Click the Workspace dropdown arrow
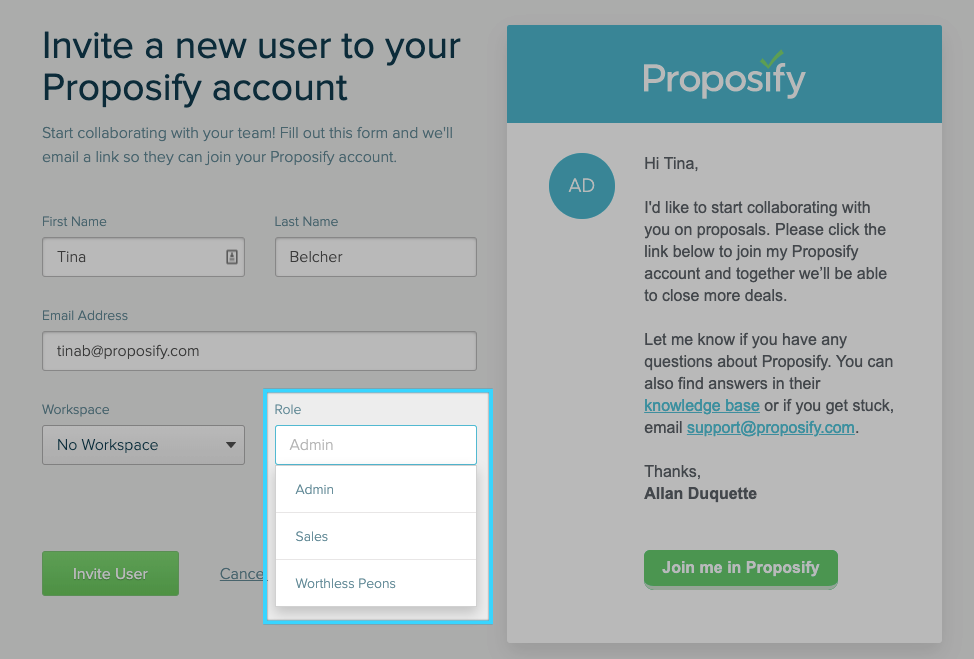This screenshot has width=974, height=659. coord(230,445)
